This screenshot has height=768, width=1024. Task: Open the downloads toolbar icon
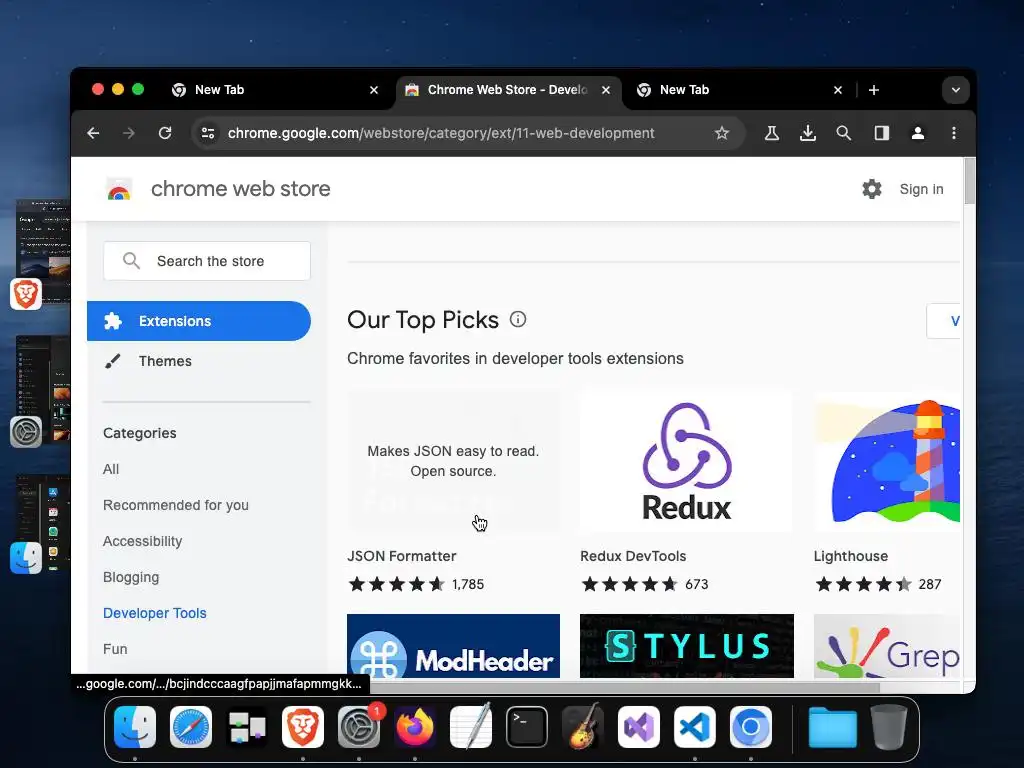[x=808, y=133]
